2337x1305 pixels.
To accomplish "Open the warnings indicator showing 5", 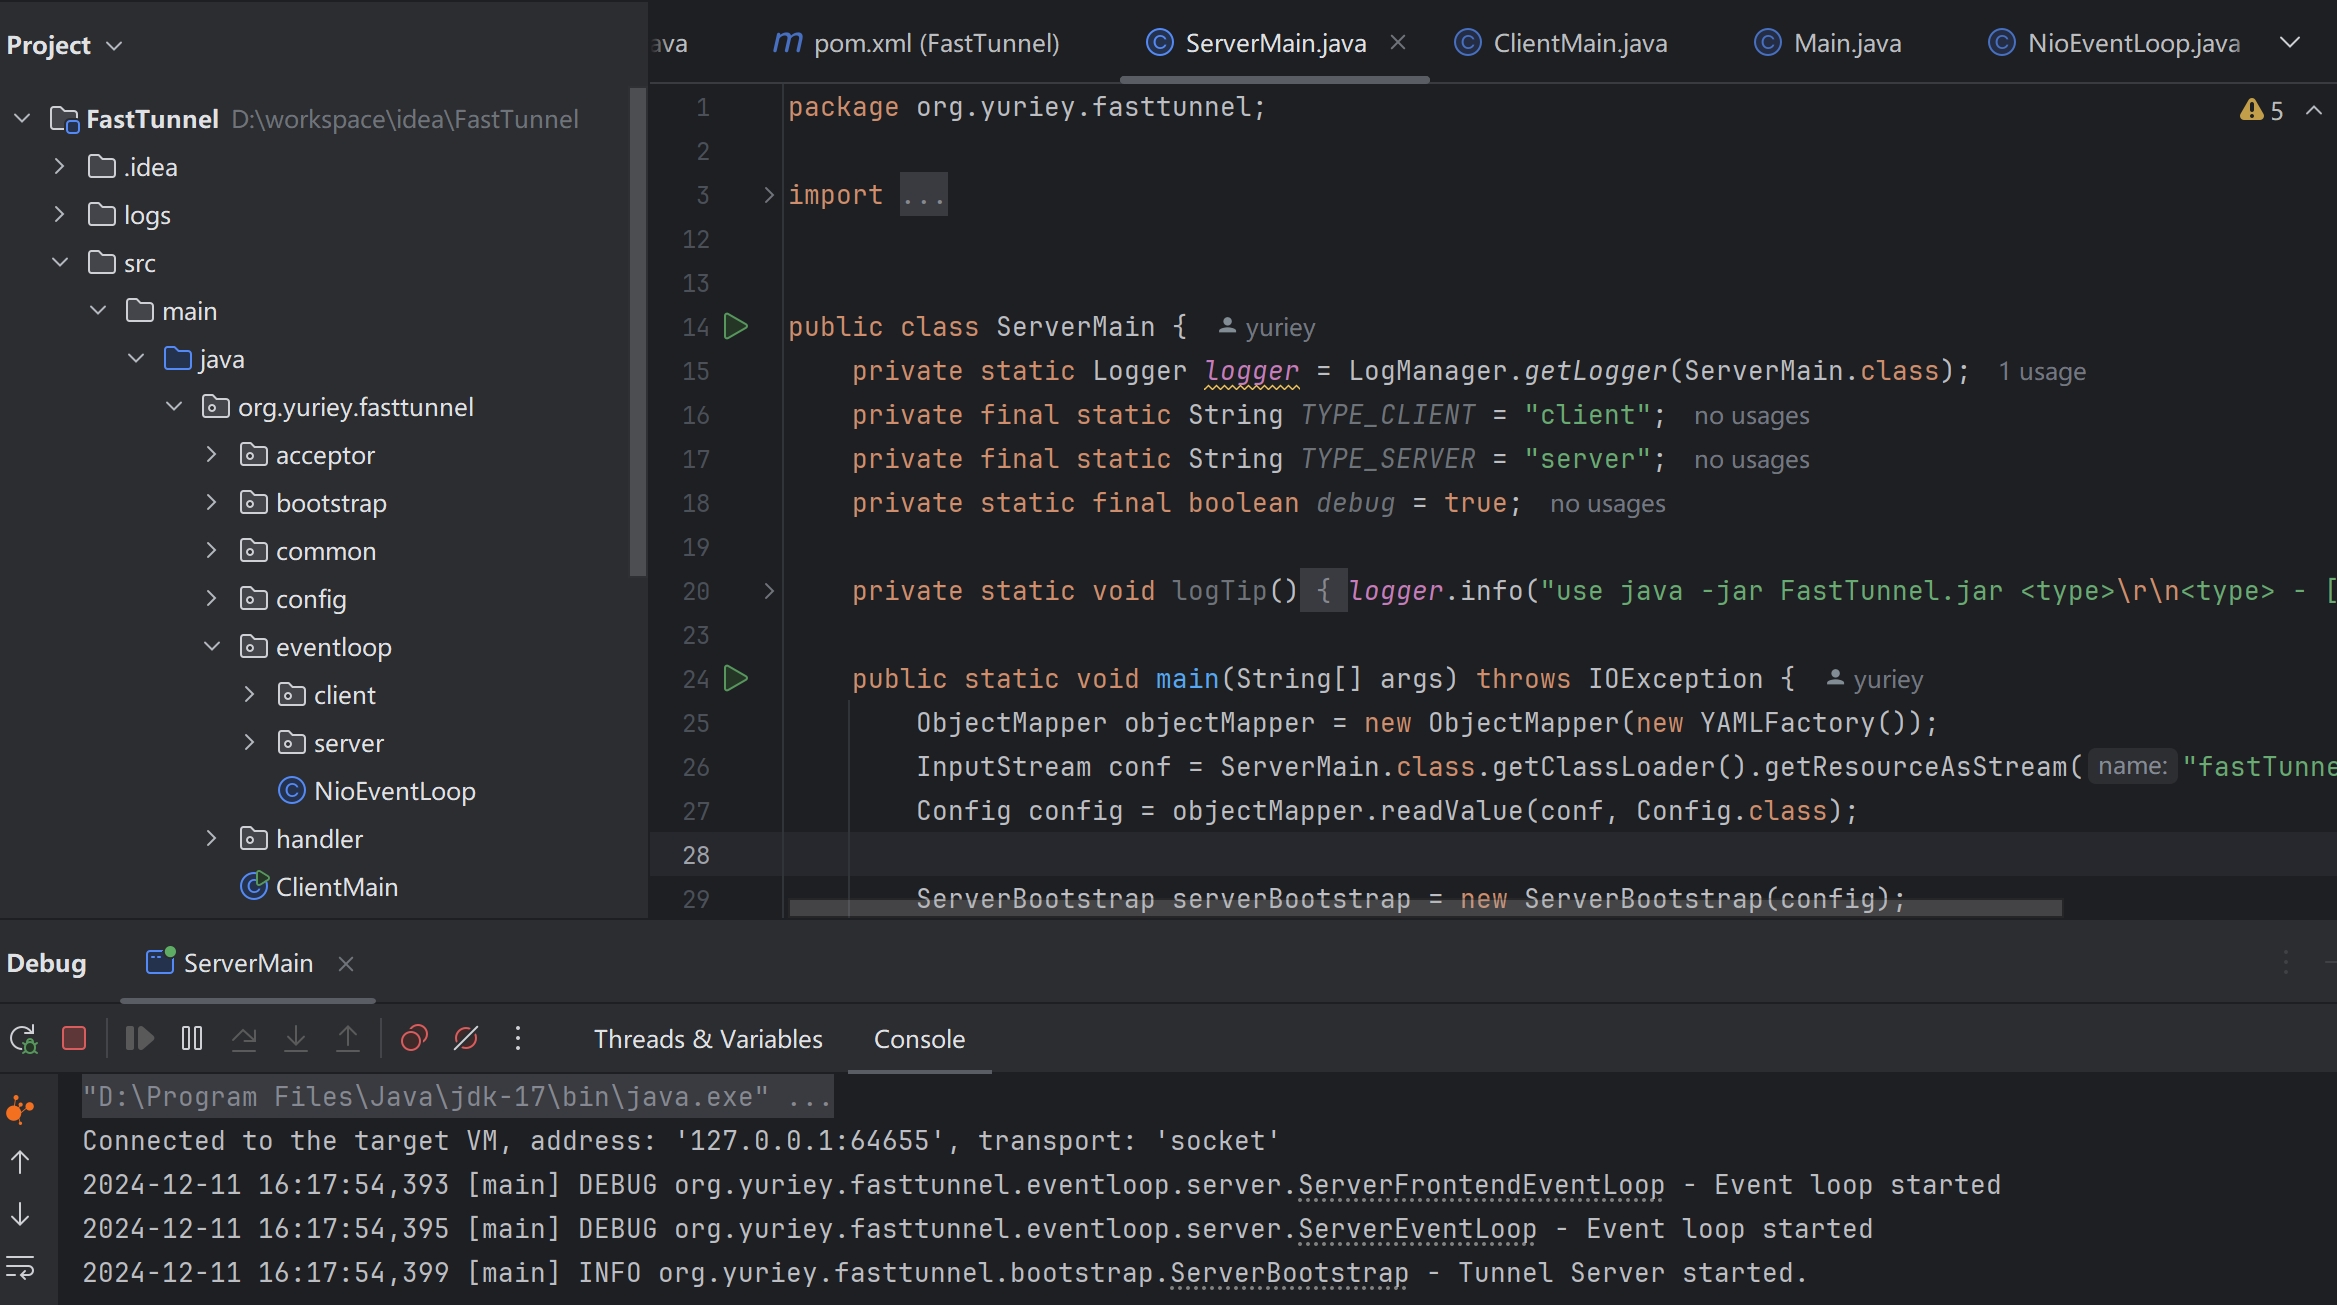I will (x=2262, y=110).
